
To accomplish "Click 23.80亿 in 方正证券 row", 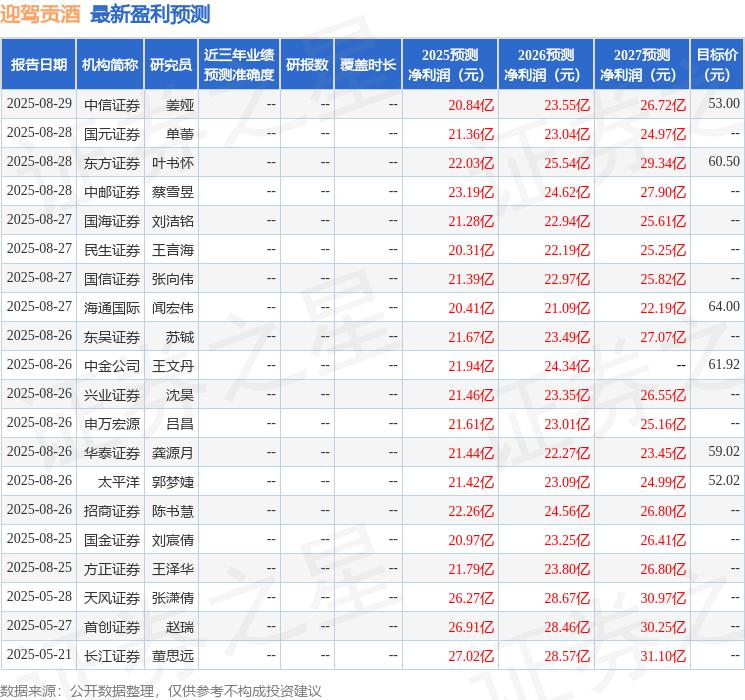I will [567, 569].
